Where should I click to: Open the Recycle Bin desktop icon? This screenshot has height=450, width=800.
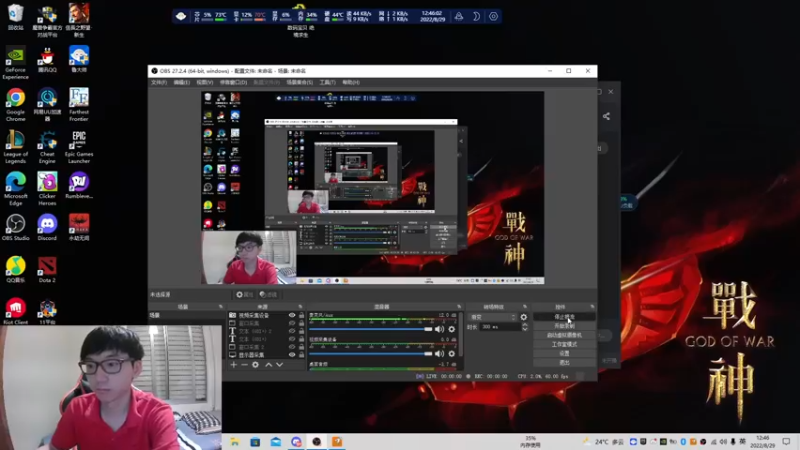(x=15, y=17)
